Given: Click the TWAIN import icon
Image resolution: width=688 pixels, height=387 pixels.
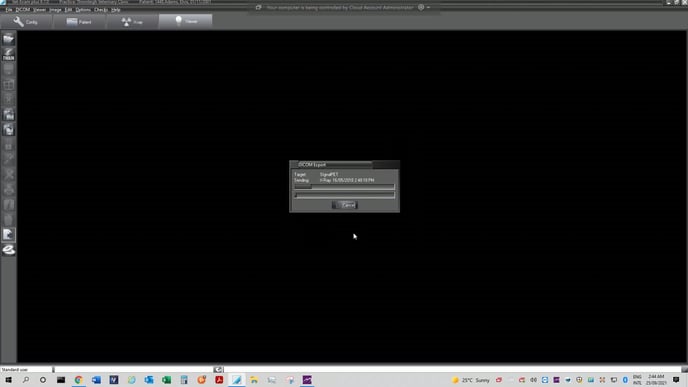Looking at the screenshot, I should (8, 54).
